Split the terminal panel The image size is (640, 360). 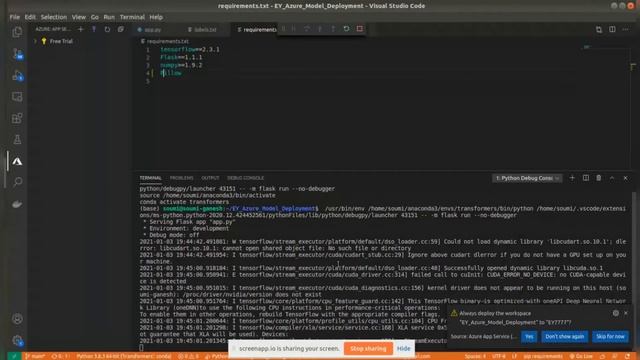(x=586, y=178)
